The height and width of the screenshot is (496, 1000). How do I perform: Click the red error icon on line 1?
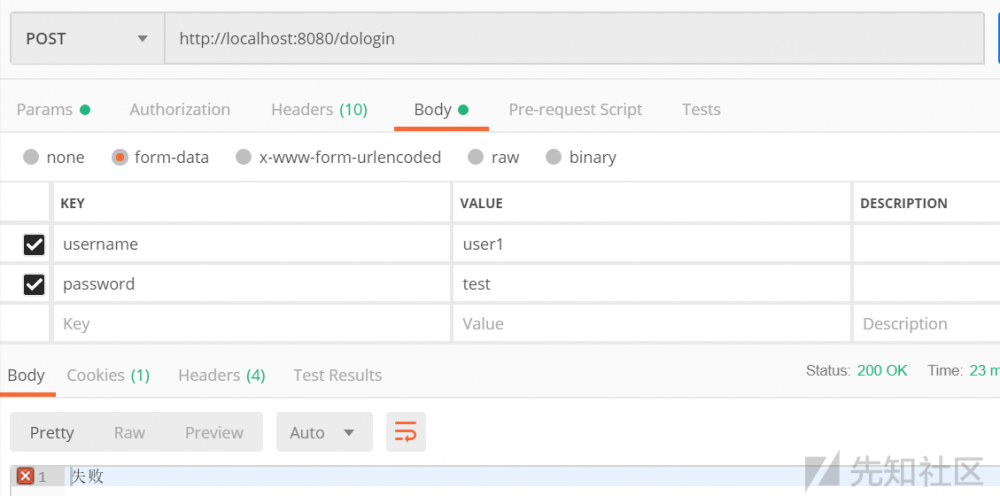coord(26,476)
